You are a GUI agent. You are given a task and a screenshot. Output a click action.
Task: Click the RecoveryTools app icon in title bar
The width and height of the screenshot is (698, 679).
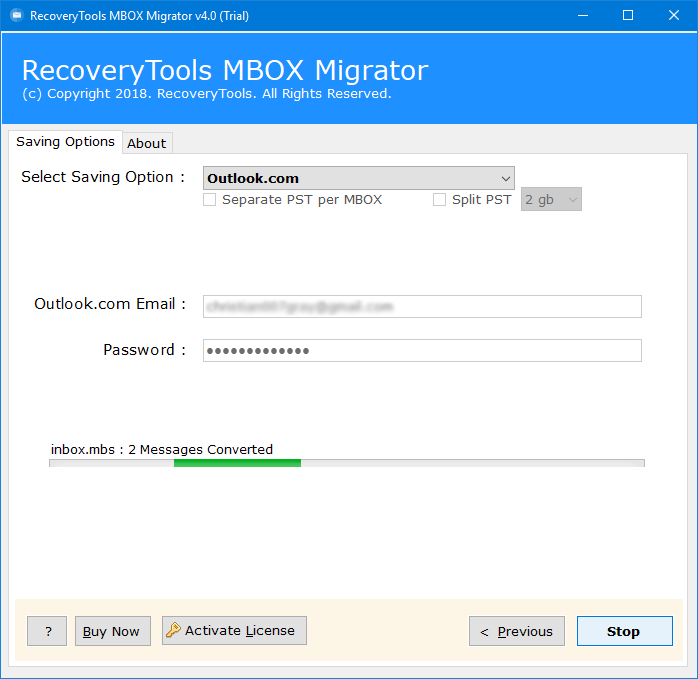click(16, 16)
